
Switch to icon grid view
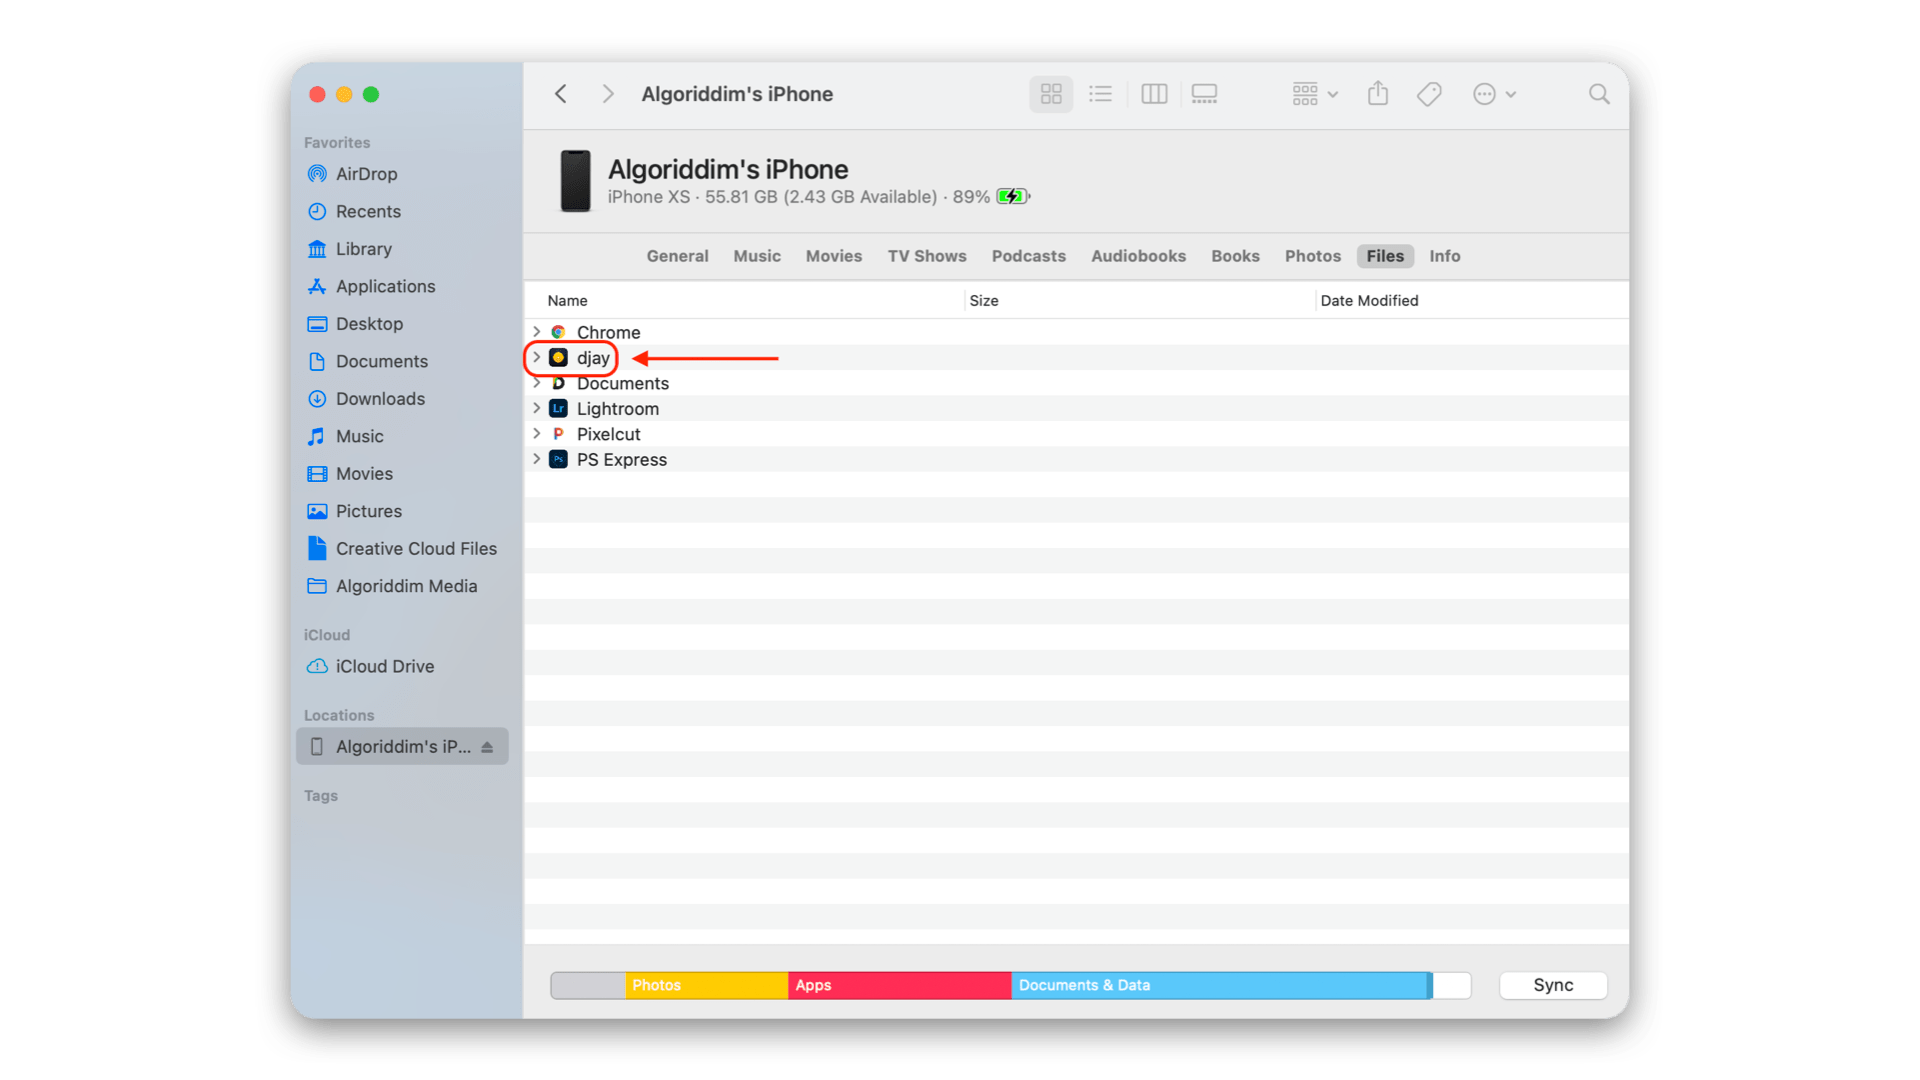click(1050, 93)
